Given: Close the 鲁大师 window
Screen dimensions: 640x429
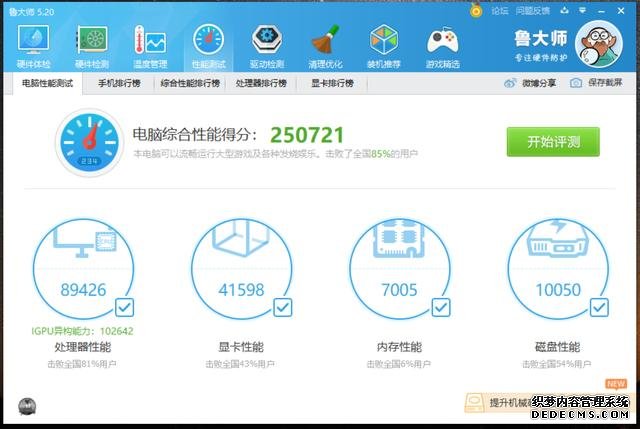Looking at the screenshot, I should coord(621,11).
